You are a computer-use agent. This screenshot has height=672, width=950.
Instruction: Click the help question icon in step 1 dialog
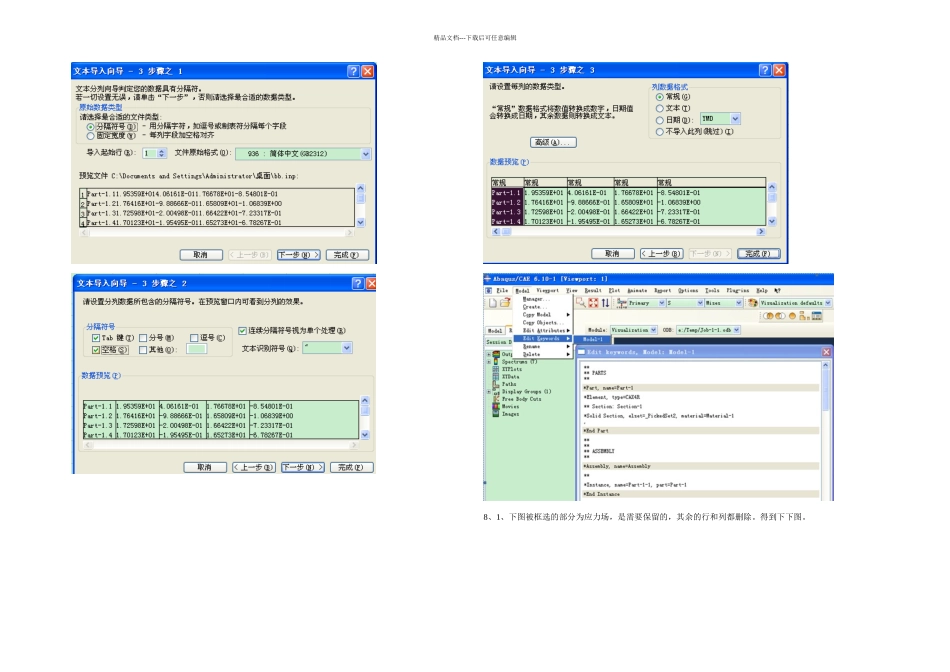click(353, 72)
